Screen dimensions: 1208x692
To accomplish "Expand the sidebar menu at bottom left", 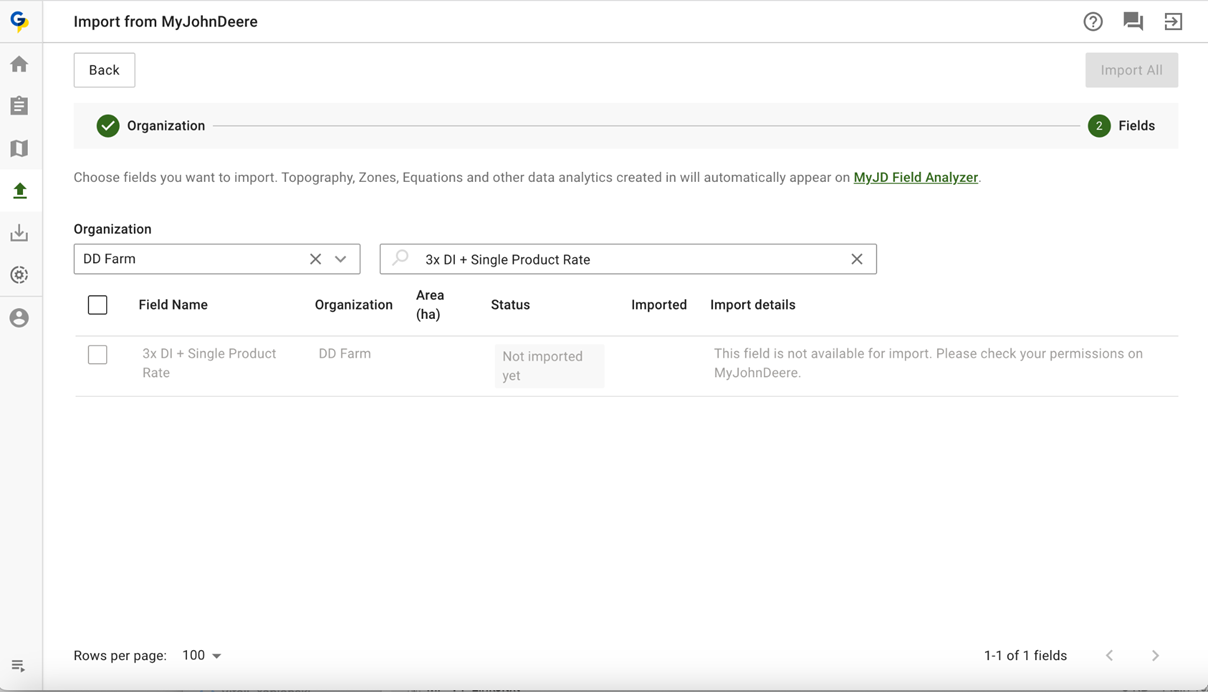I will (18, 666).
